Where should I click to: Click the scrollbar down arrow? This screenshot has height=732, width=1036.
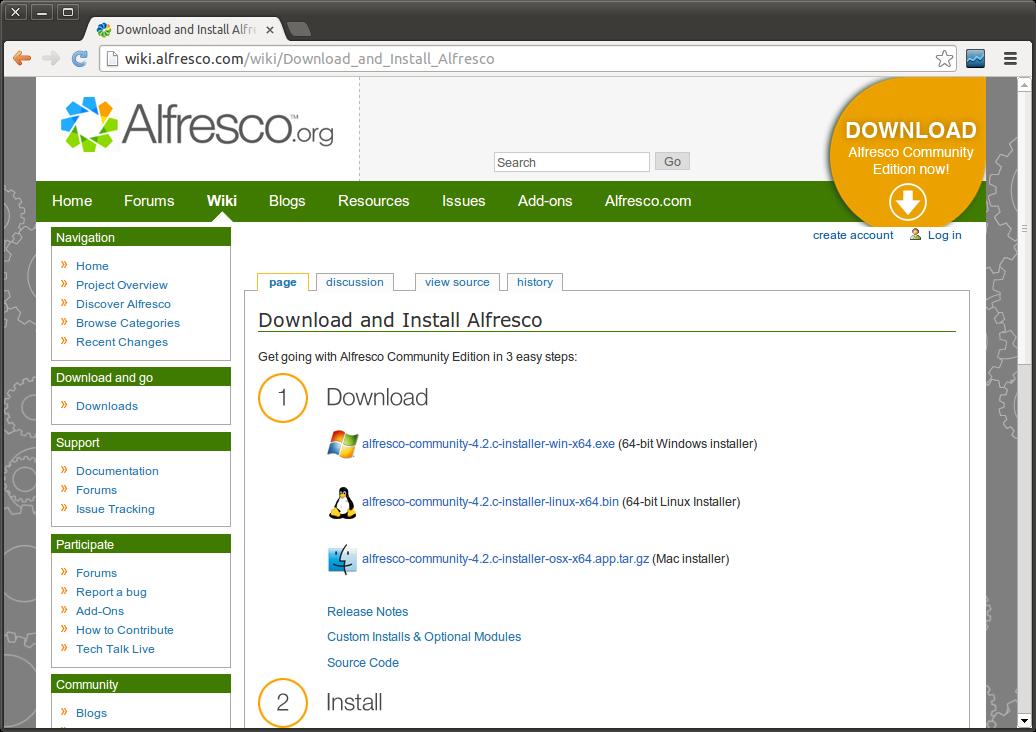click(1024, 721)
